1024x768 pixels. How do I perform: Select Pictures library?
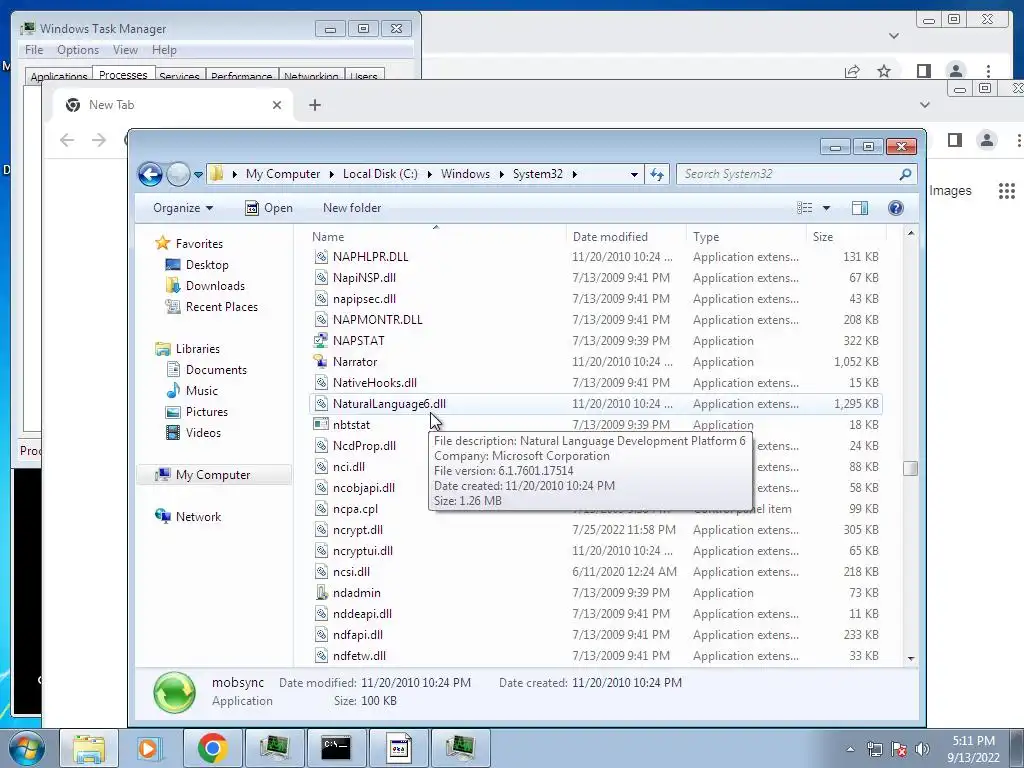click(x=206, y=411)
